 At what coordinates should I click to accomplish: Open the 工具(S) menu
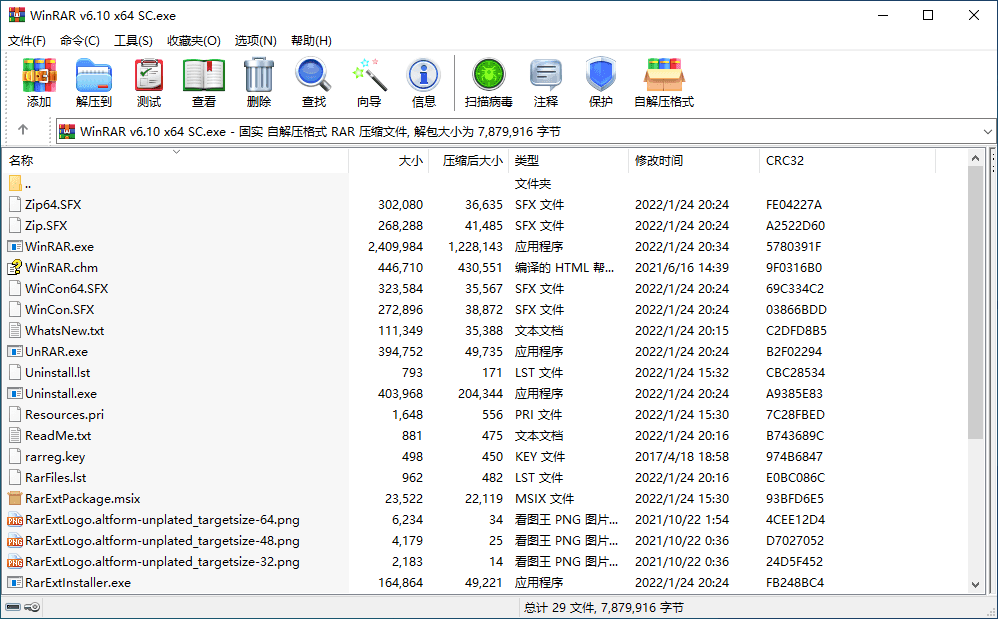[133, 41]
